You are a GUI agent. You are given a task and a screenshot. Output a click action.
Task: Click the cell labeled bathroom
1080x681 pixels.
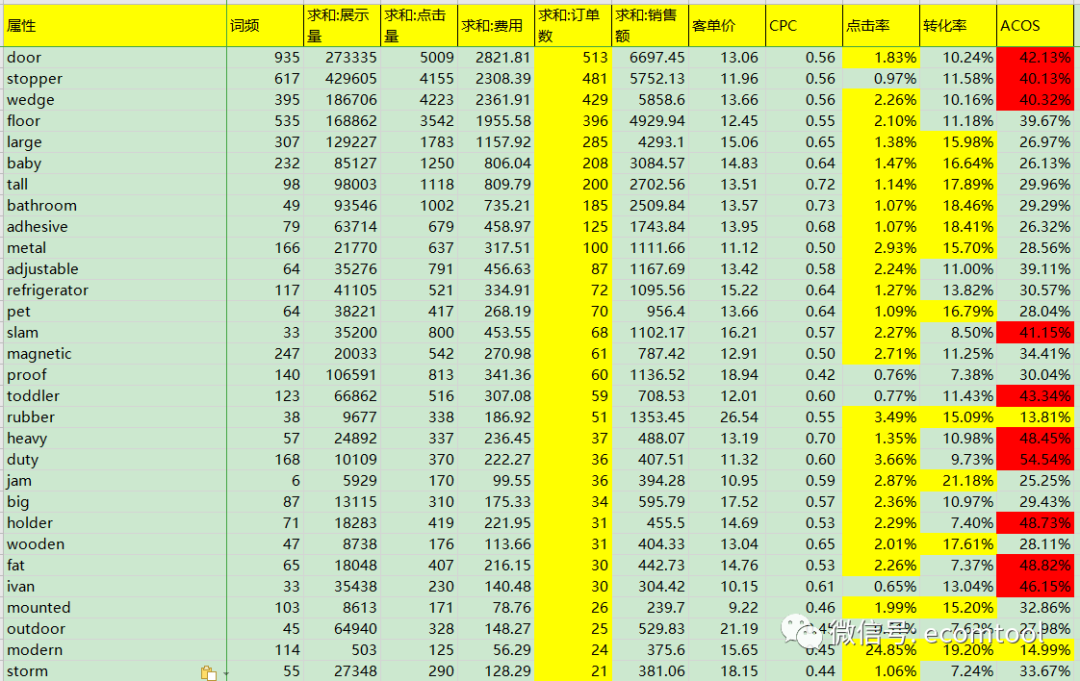[x=114, y=206]
